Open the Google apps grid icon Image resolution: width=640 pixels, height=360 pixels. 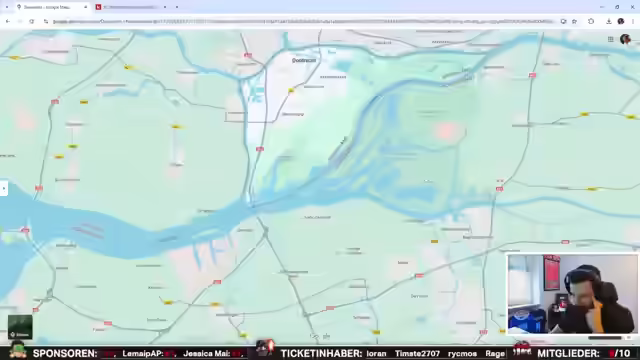(611, 39)
